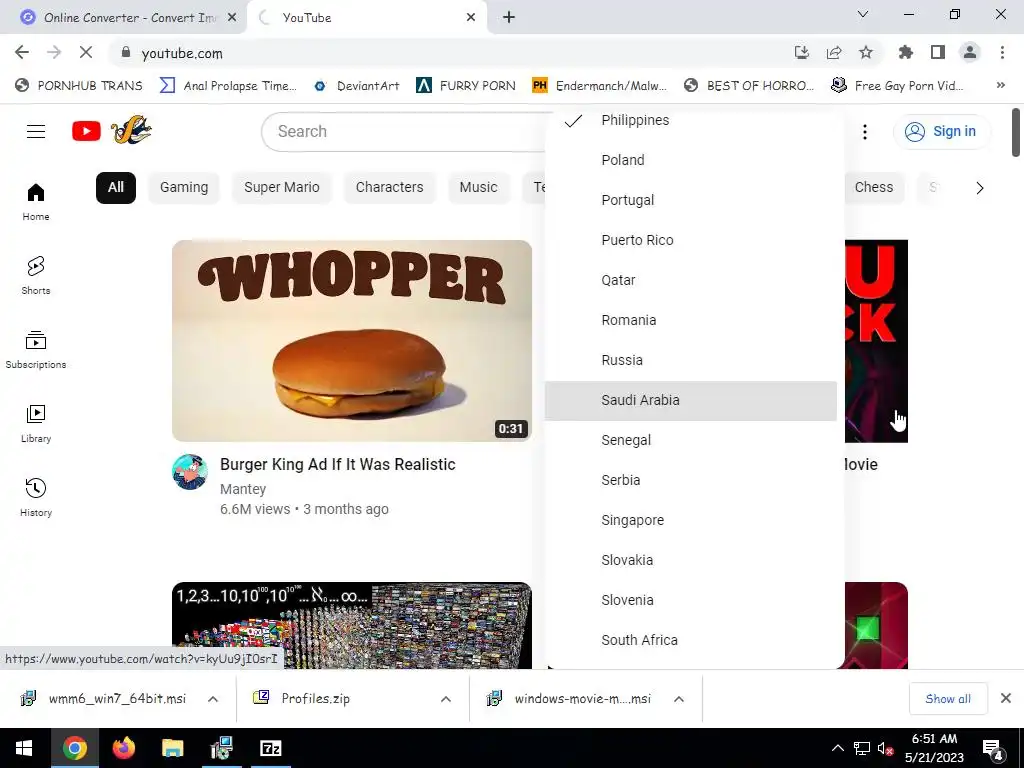Click the muted volume tray icon
1024x768 pixels.
click(x=885, y=749)
